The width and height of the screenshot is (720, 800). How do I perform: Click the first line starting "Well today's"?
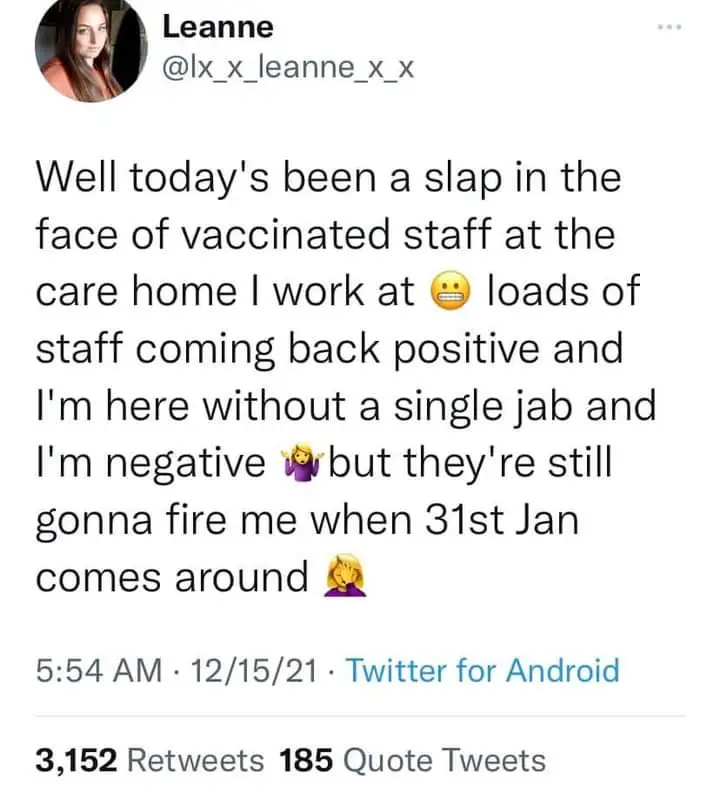[x=328, y=178]
